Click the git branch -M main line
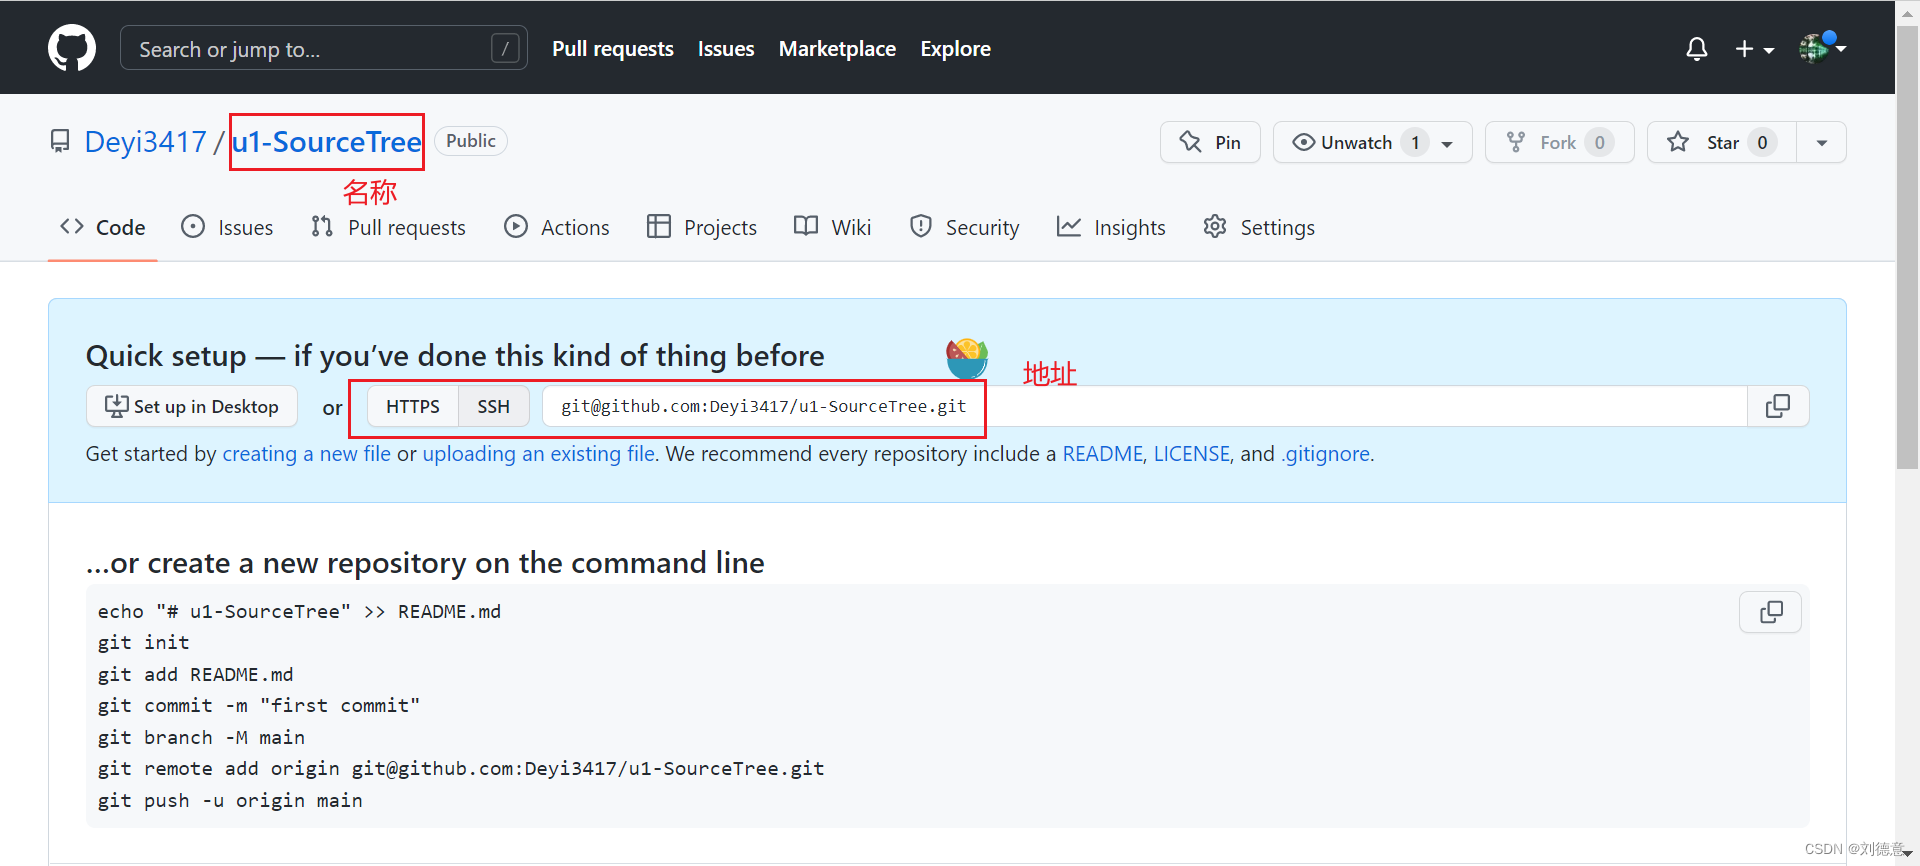This screenshot has width=1920, height=866. tap(201, 737)
